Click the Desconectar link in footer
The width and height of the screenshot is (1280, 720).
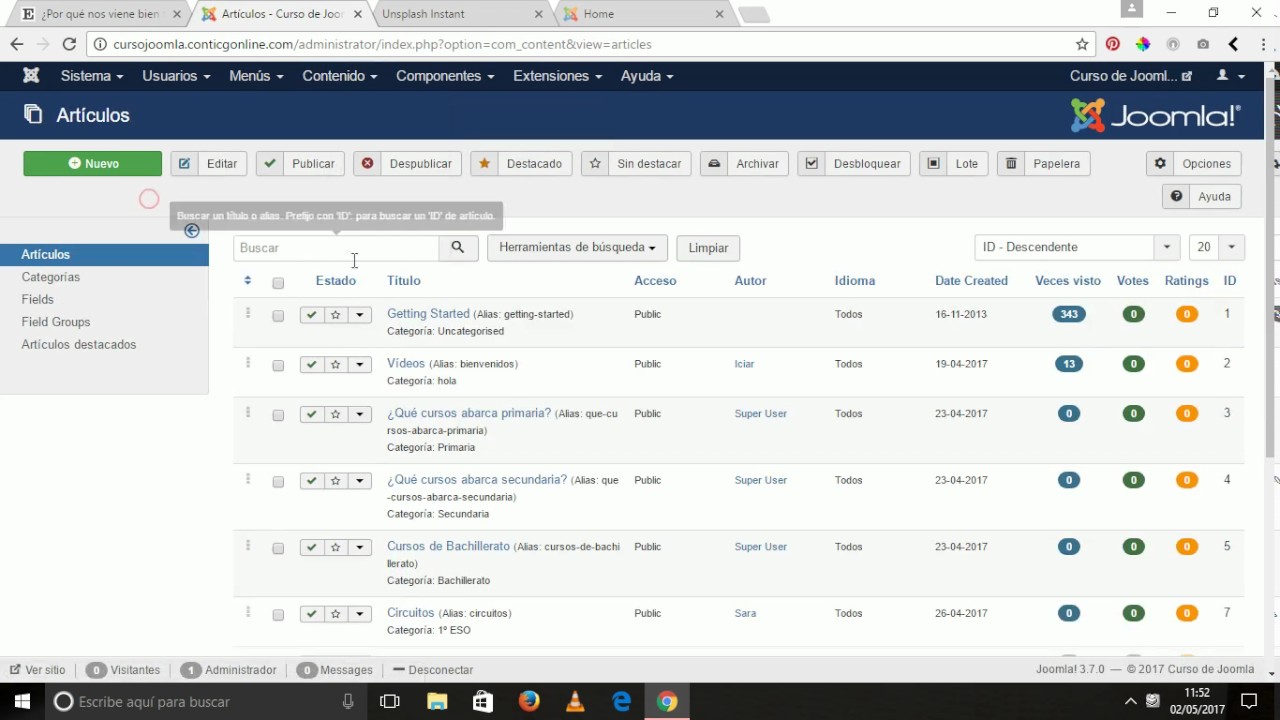point(433,670)
